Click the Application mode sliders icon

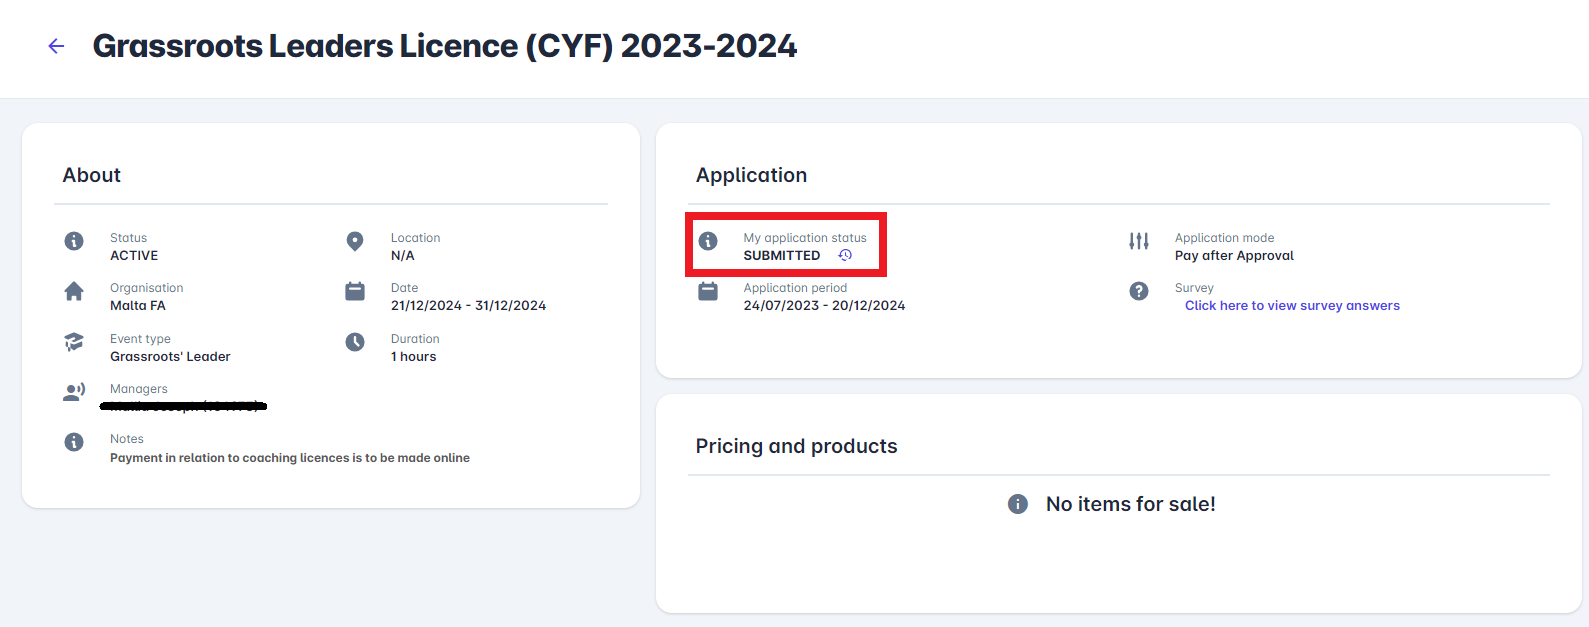tap(1139, 241)
